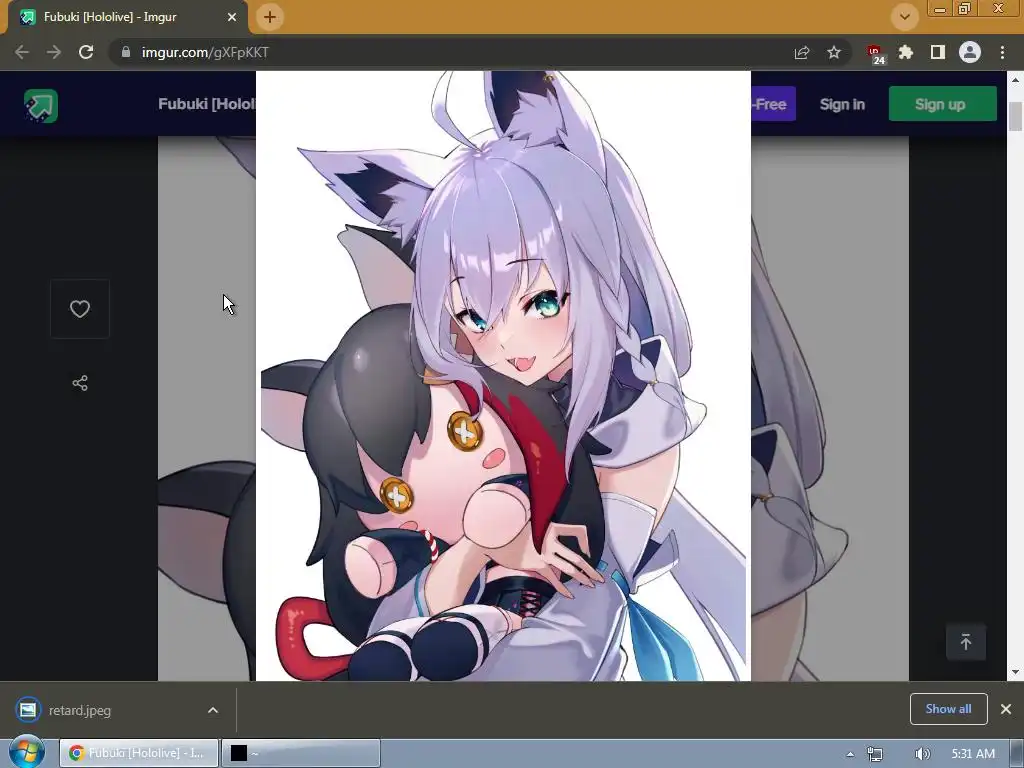Show hidden system tray icons
Image resolution: width=1024 pixels, height=768 pixels.
click(x=850, y=754)
